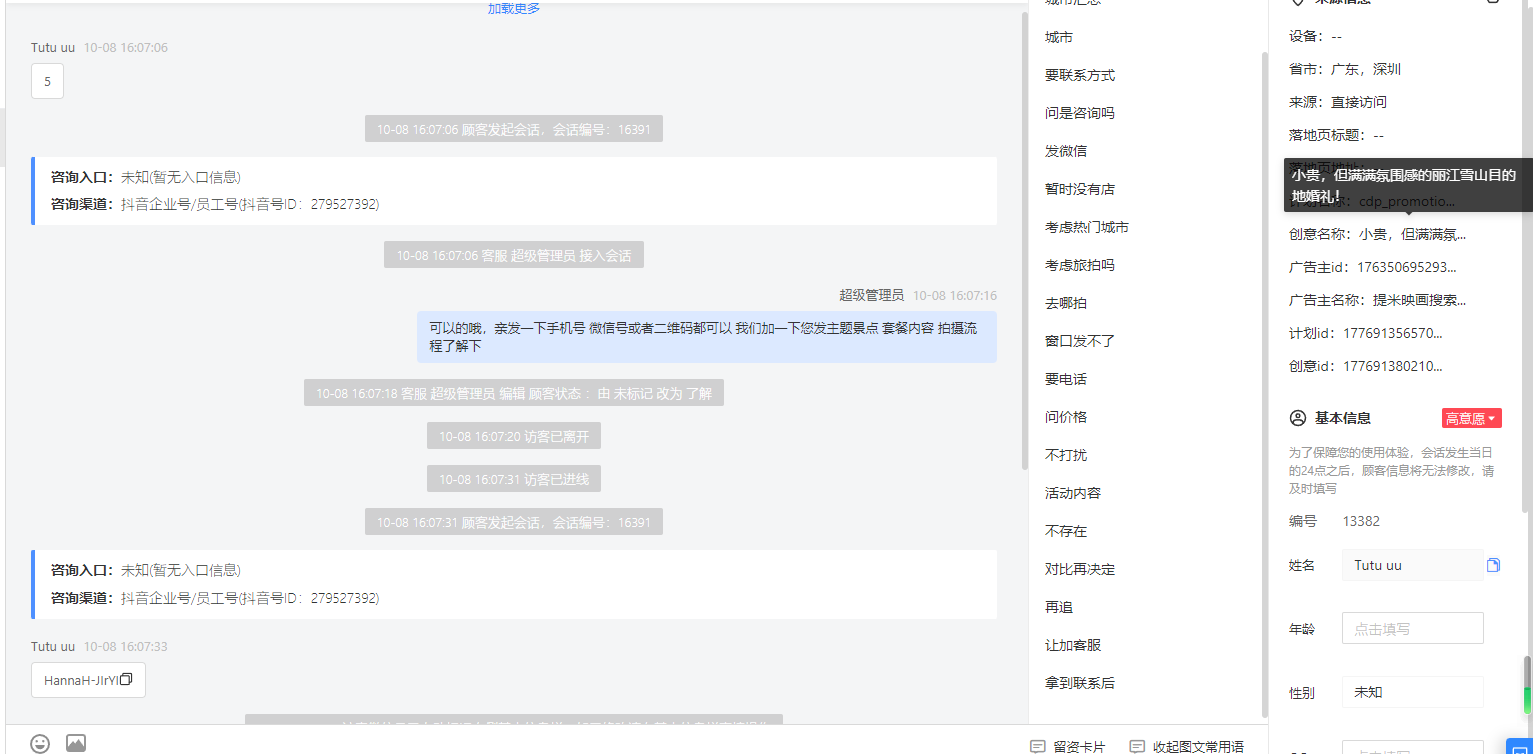Viewport: 1533px width, 754px height.
Task: Click the 留资卡片 card icon
Action: [x=1037, y=746]
